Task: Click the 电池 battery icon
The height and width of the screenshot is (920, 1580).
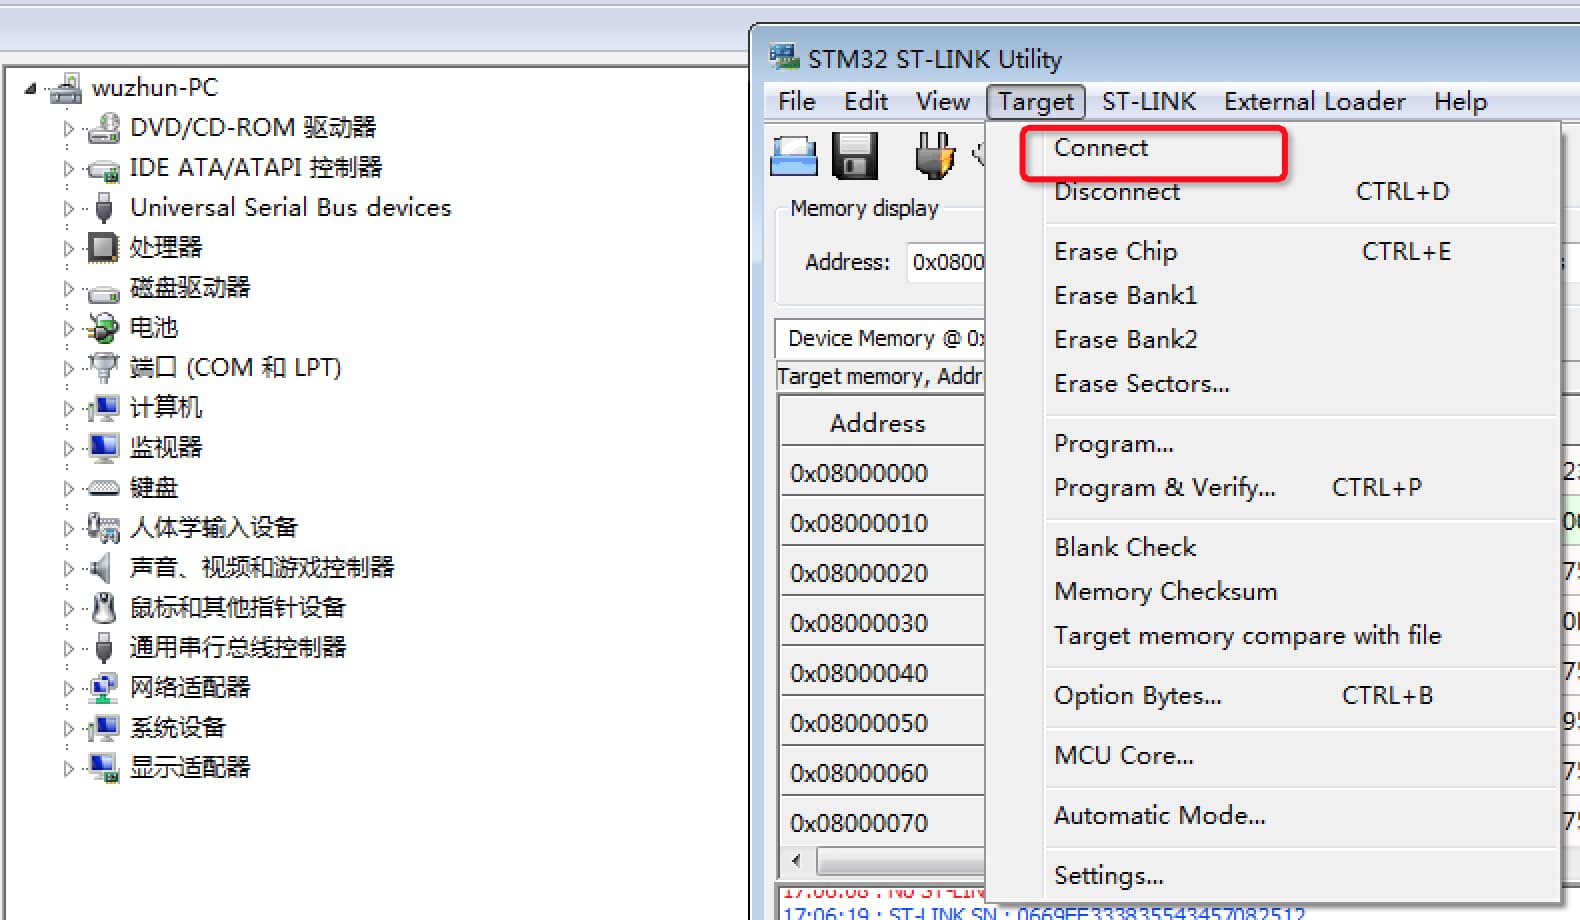Action: (x=103, y=327)
